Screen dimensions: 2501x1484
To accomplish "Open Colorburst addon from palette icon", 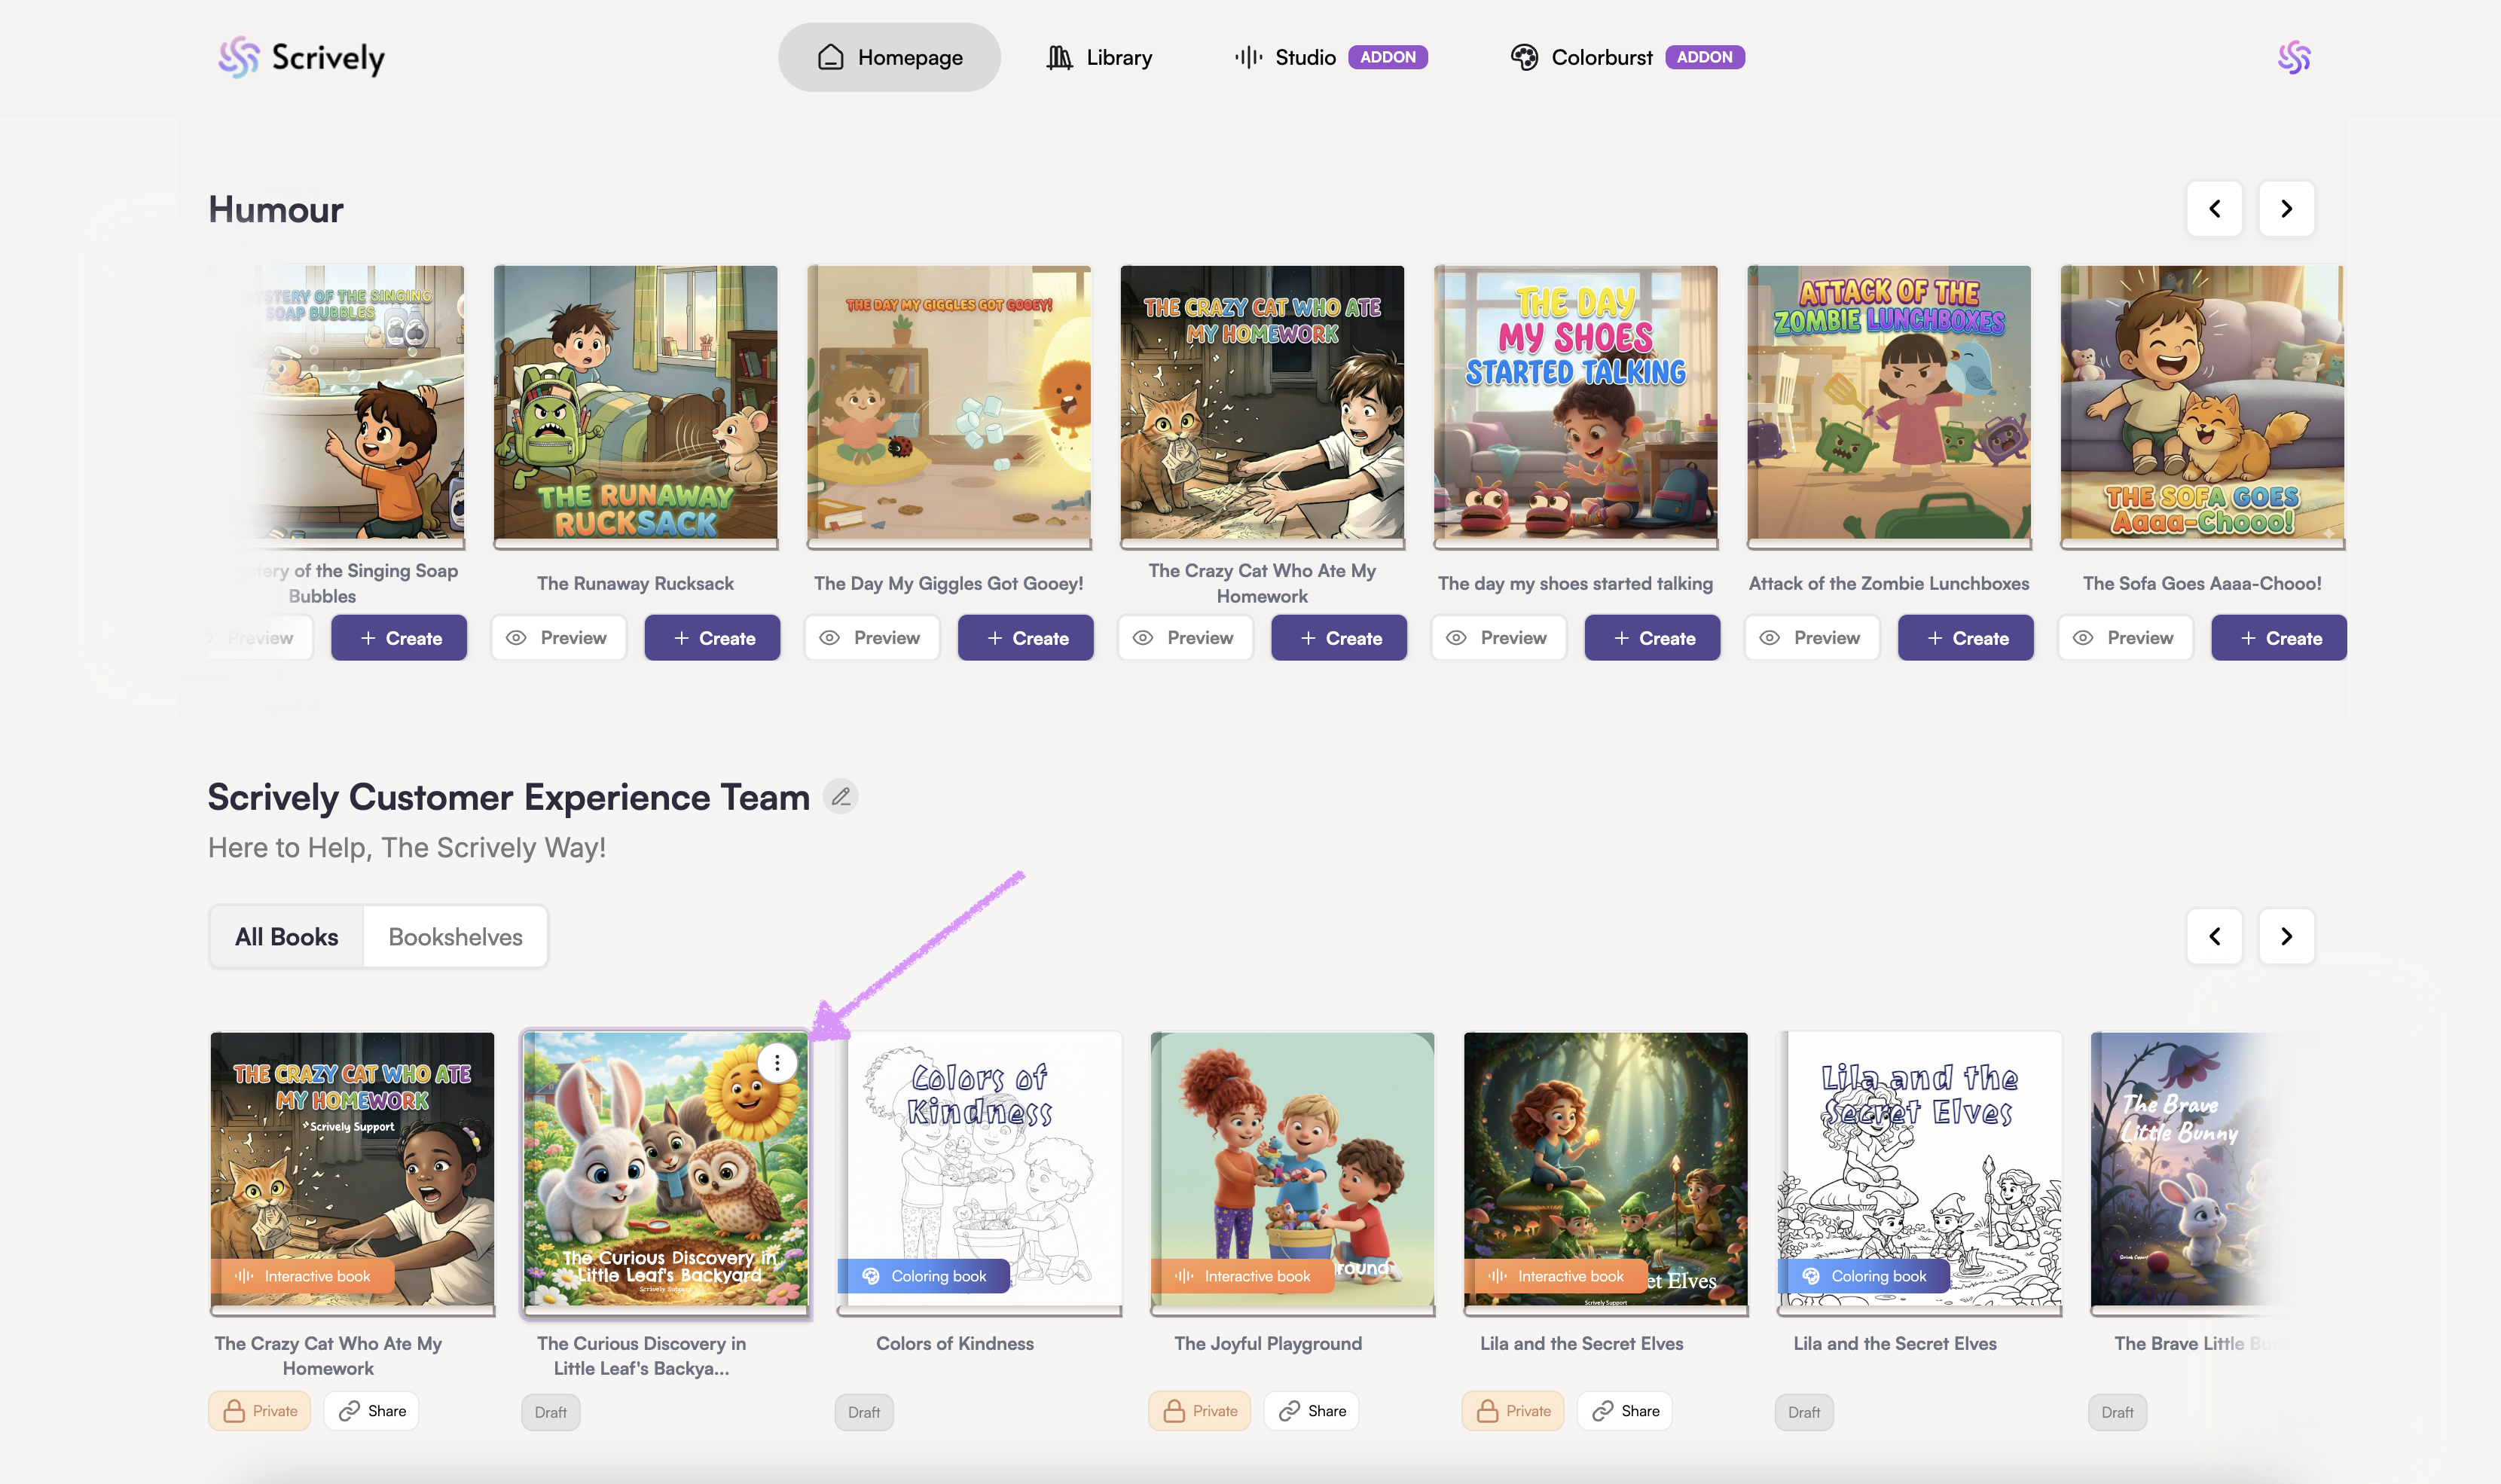I will click(x=1524, y=58).
